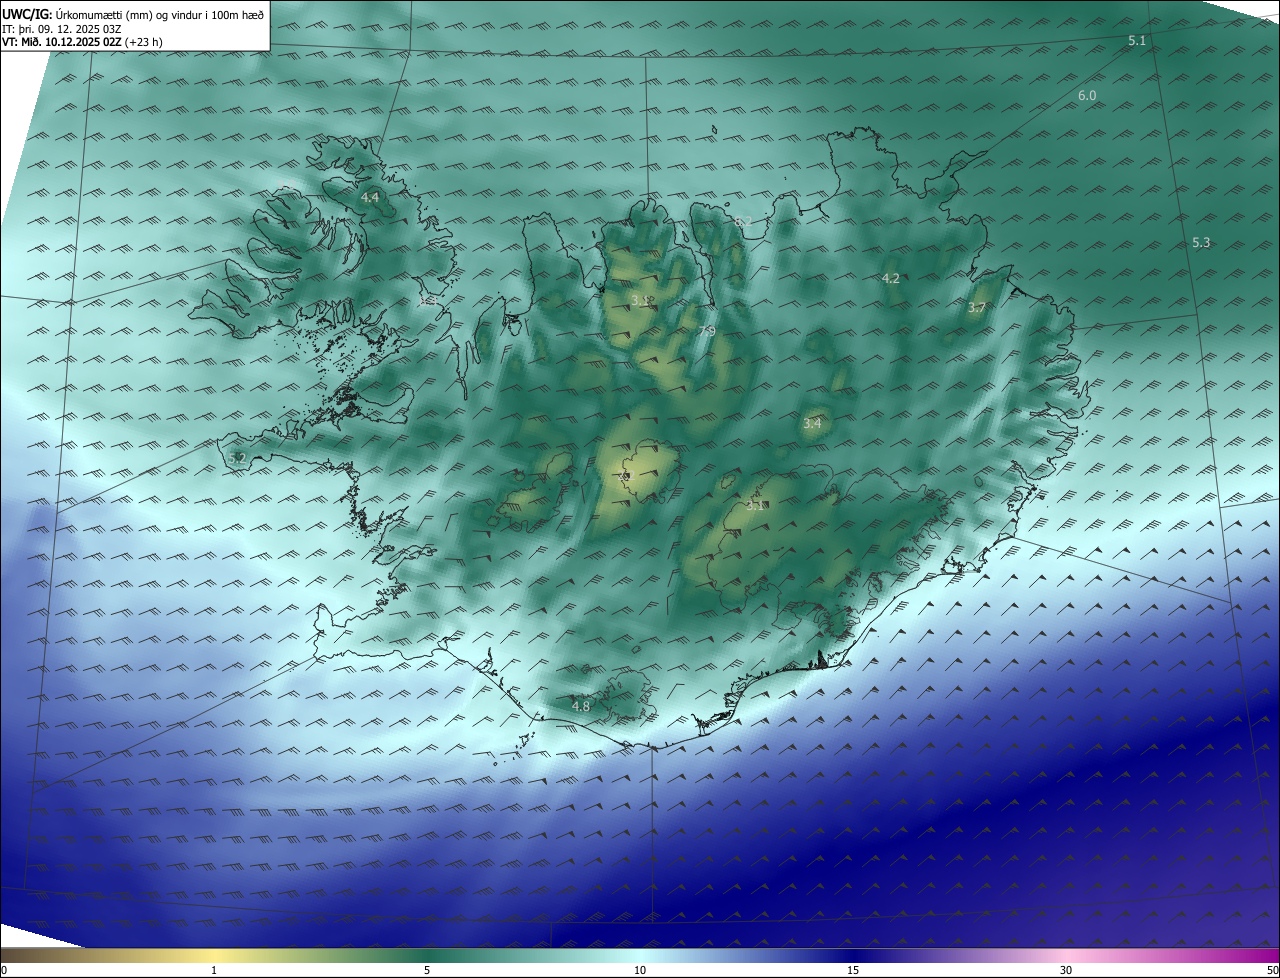Click the 3.4 value label on the map
The width and height of the screenshot is (1280, 978).
coord(812,424)
